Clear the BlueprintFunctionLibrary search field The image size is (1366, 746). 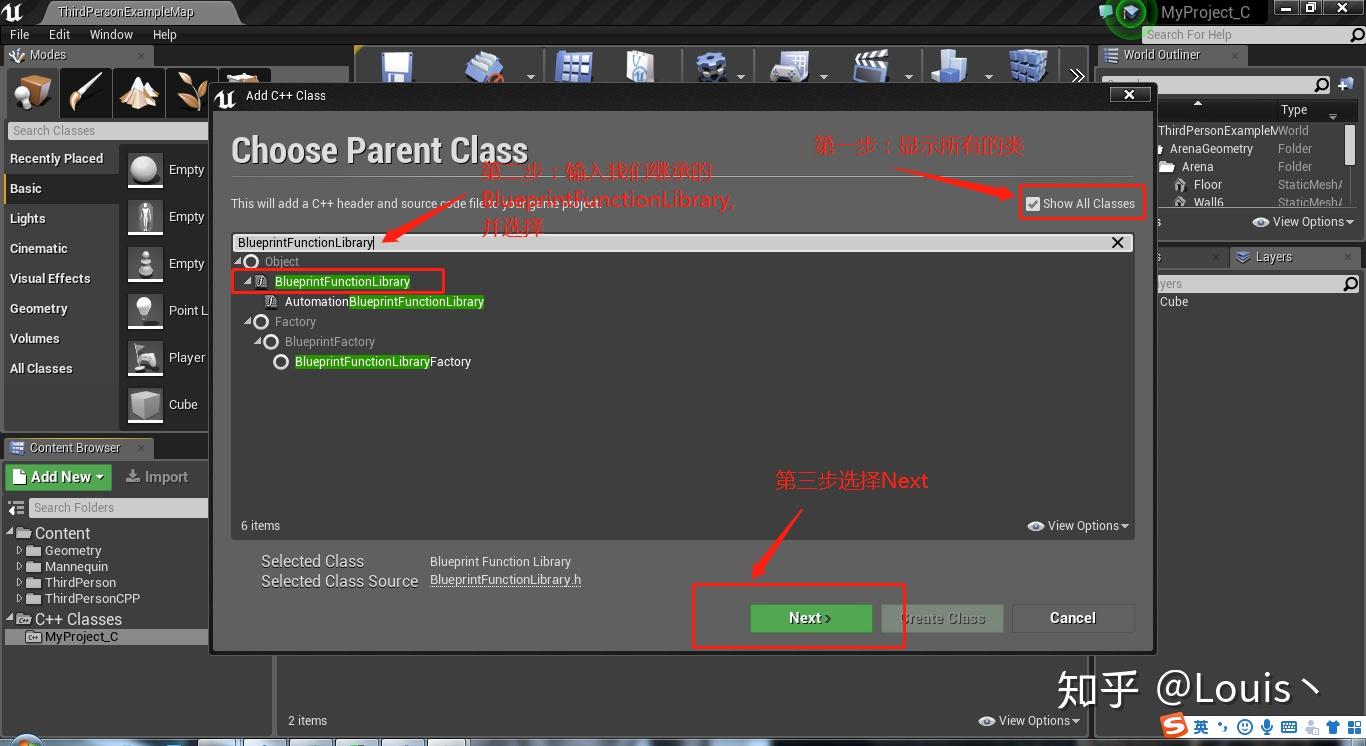[1117, 242]
